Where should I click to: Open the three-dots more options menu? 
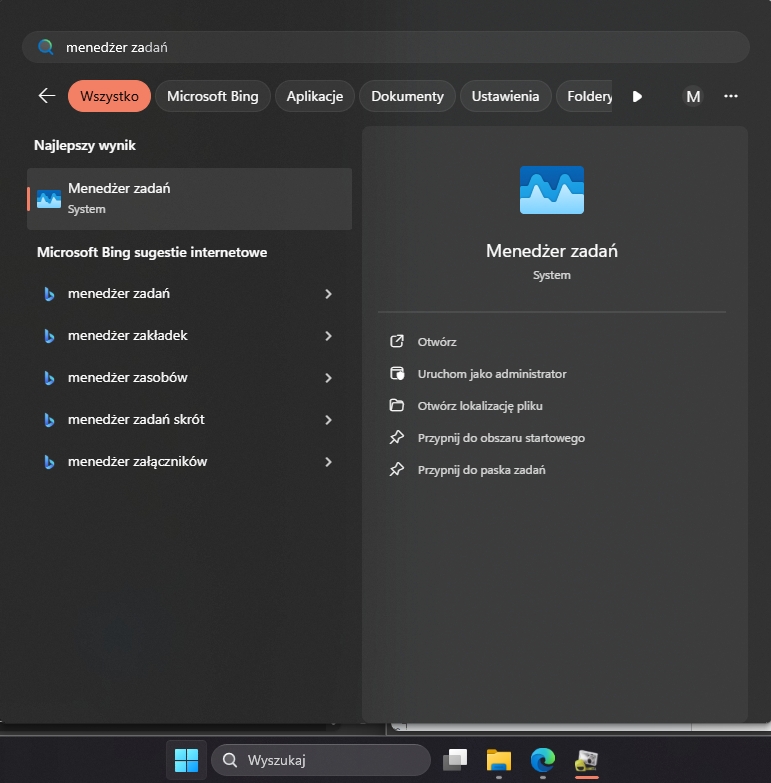[730, 96]
